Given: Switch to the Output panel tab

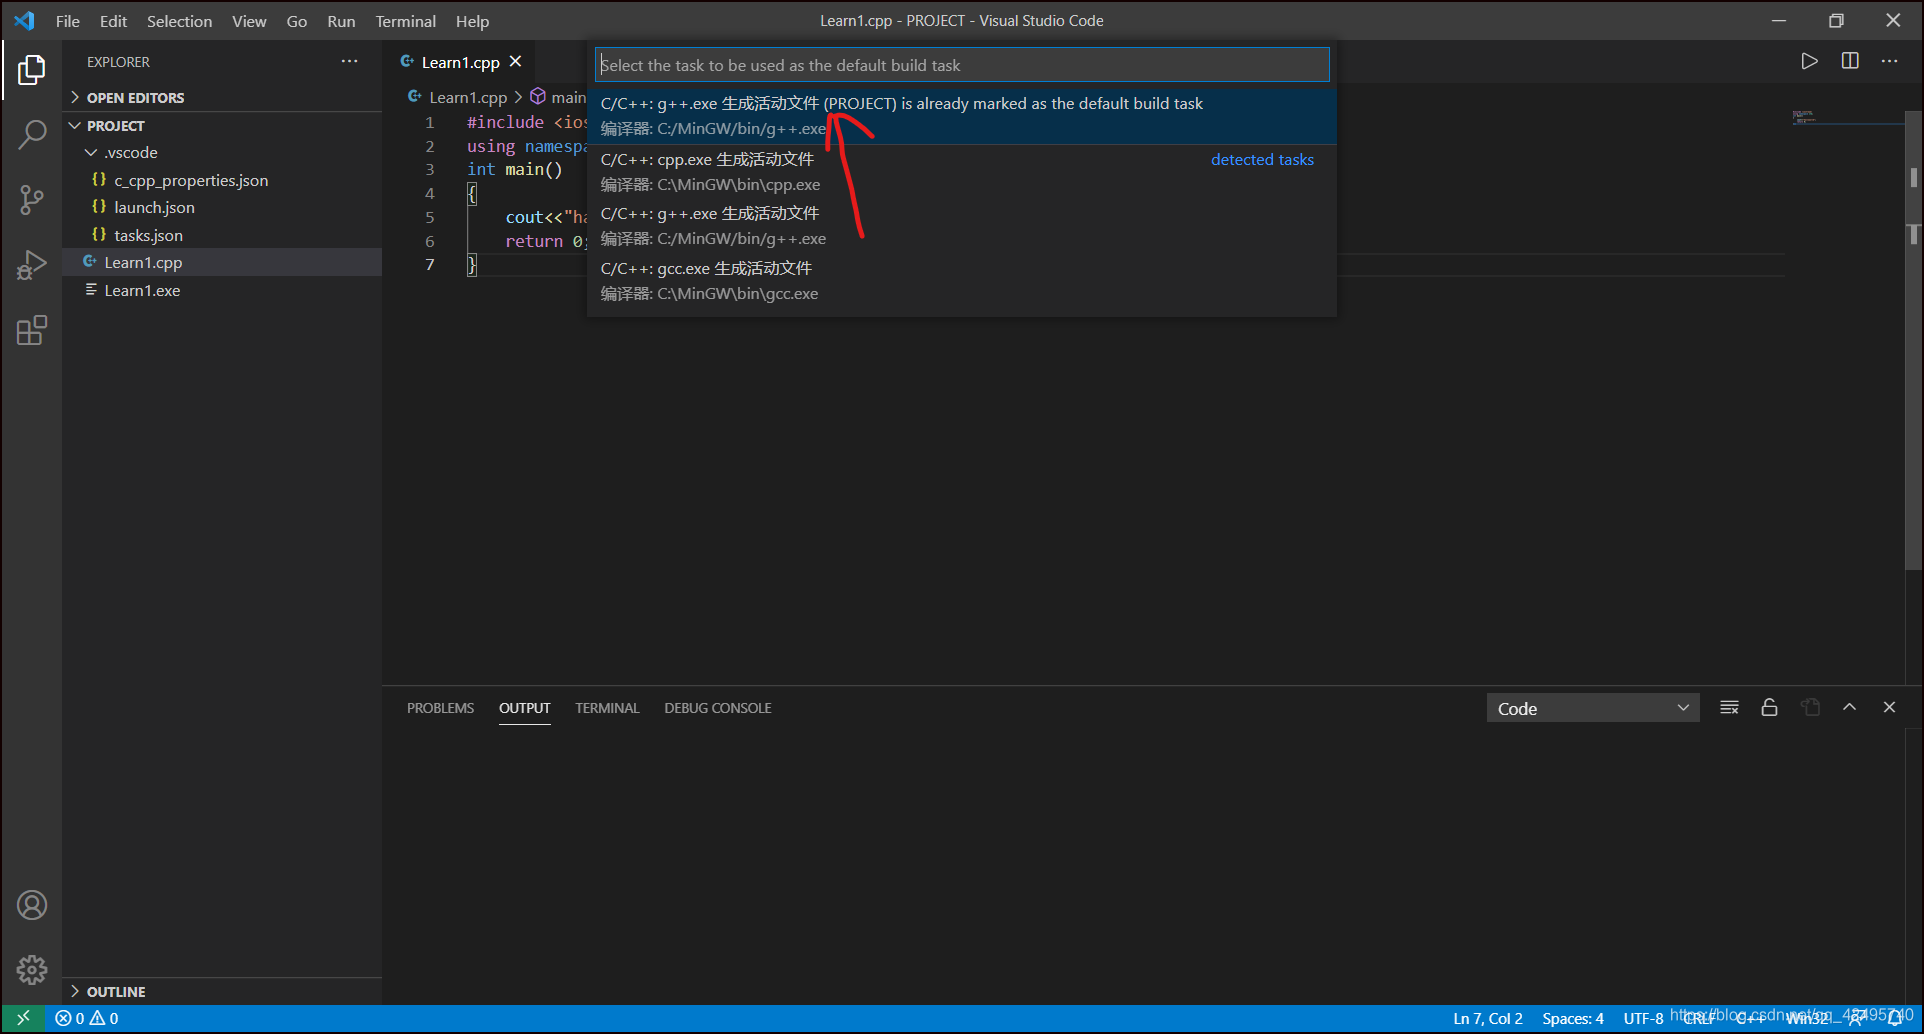Looking at the screenshot, I should [525, 708].
